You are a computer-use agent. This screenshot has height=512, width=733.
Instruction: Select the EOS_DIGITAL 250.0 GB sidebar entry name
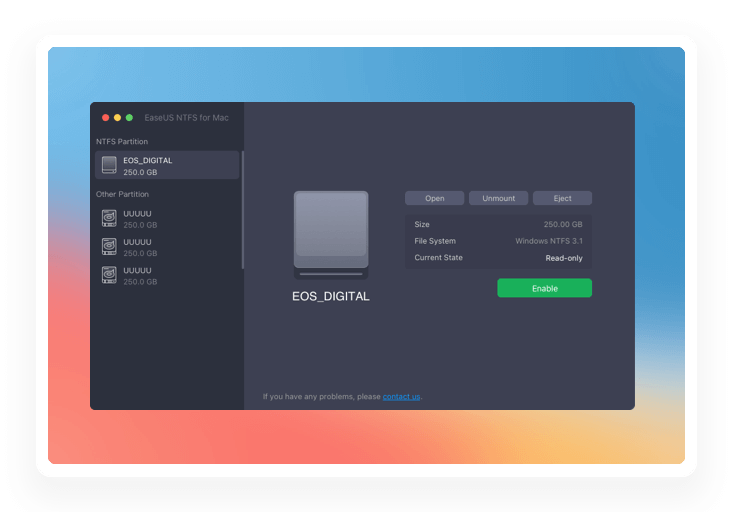click(148, 160)
